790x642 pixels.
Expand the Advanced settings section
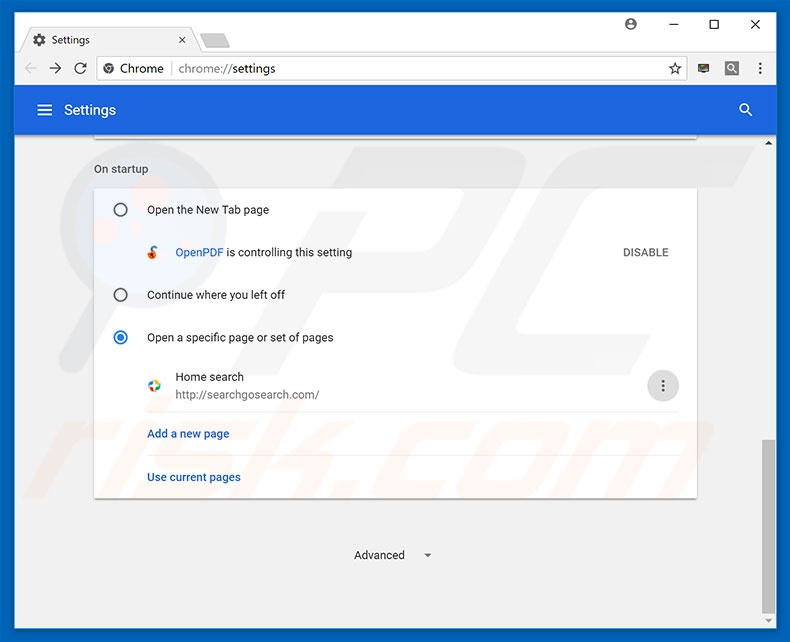click(x=392, y=555)
